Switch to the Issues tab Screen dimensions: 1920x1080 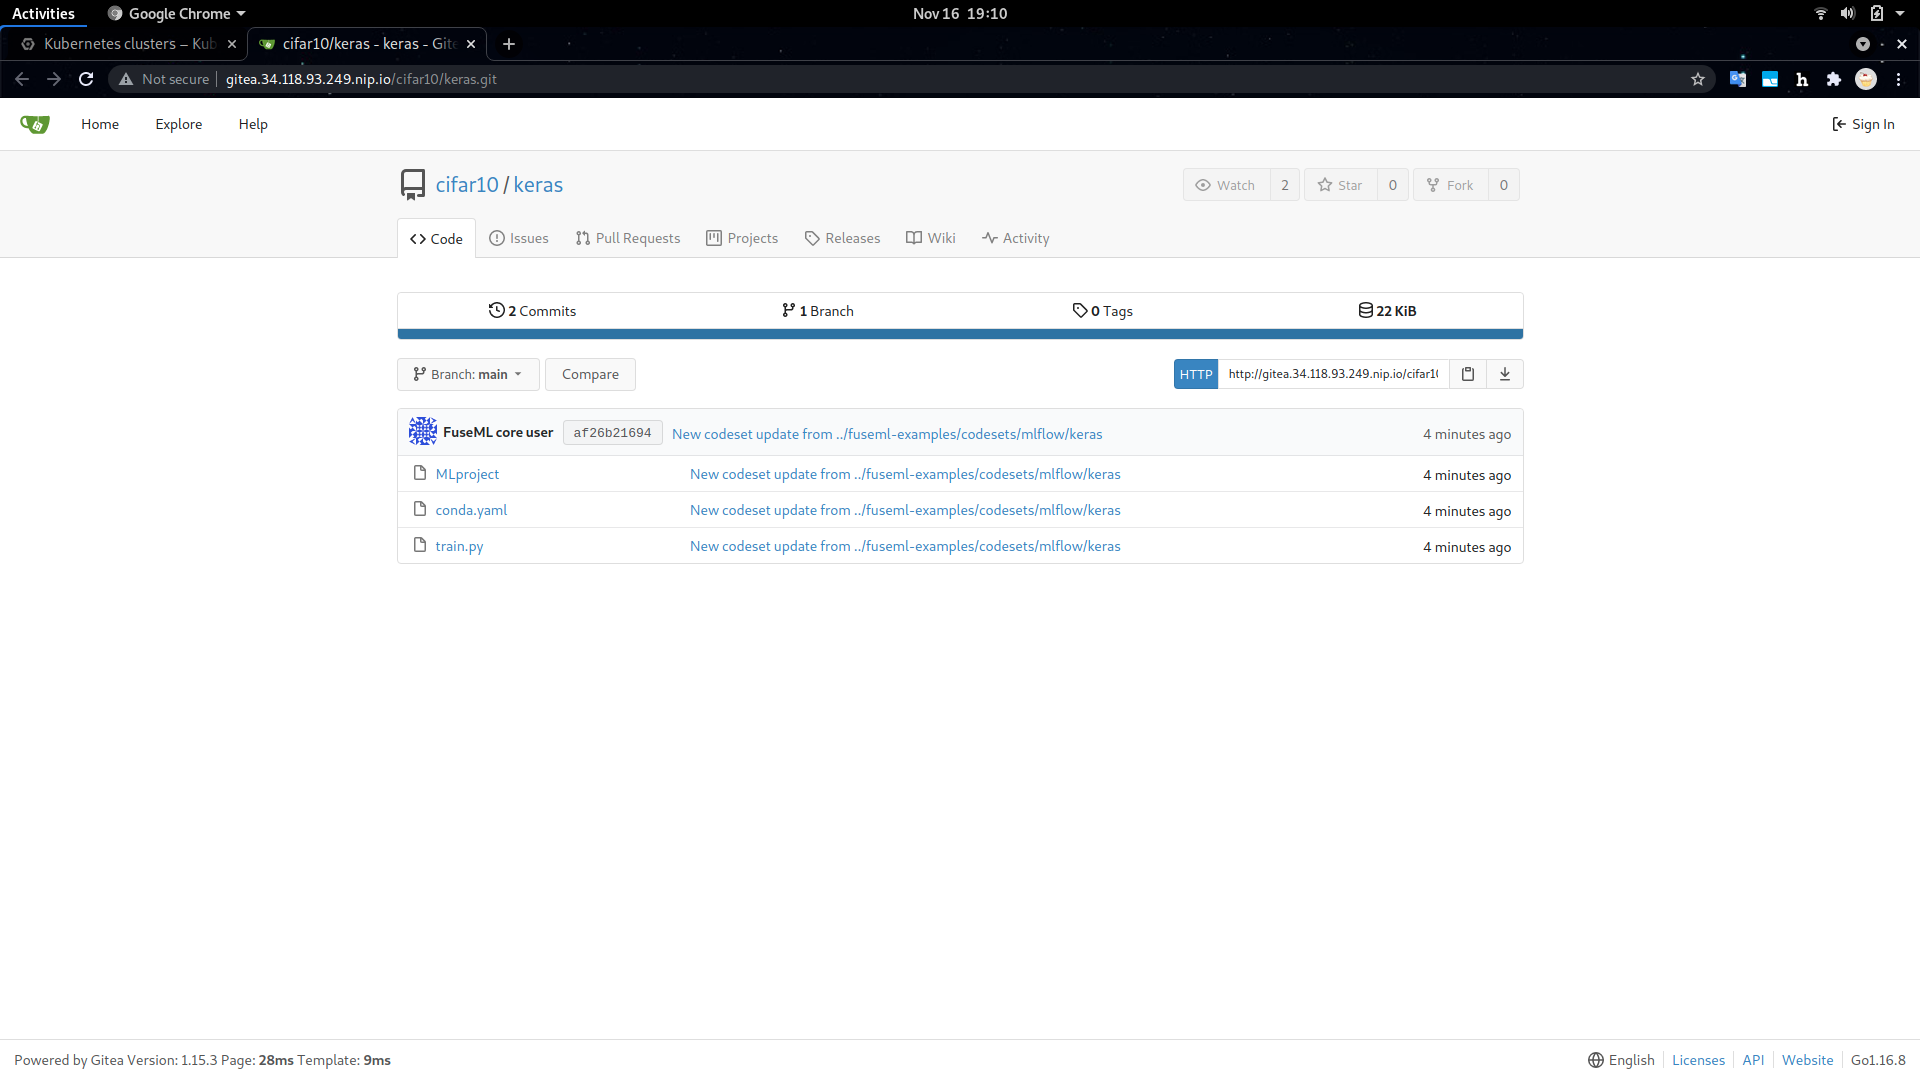(519, 238)
